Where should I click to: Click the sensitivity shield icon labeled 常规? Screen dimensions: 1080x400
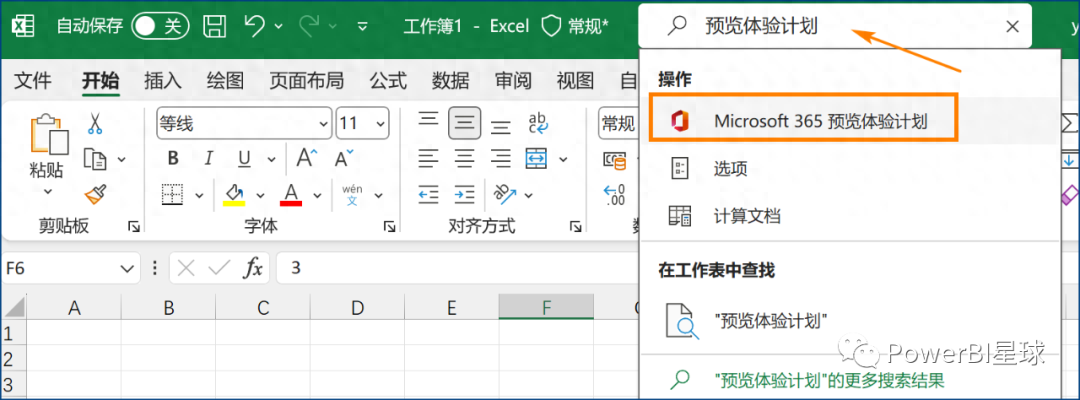(552, 26)
